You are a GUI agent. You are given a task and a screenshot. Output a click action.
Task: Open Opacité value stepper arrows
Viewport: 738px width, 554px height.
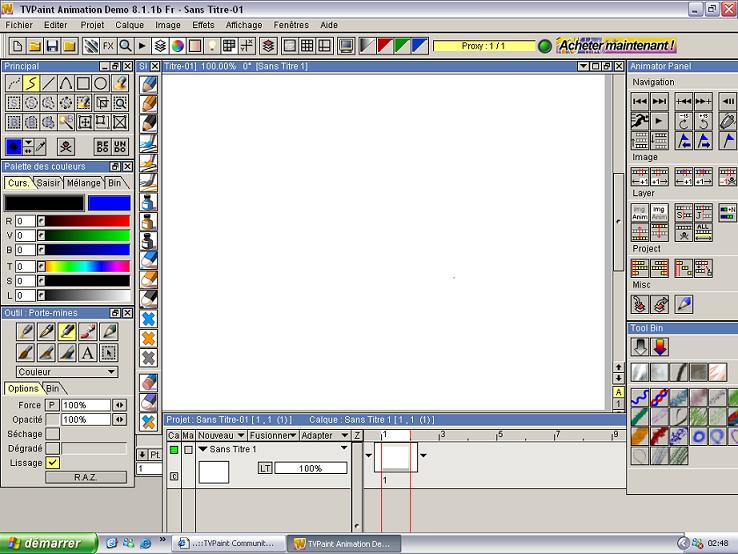coord(120,419)
